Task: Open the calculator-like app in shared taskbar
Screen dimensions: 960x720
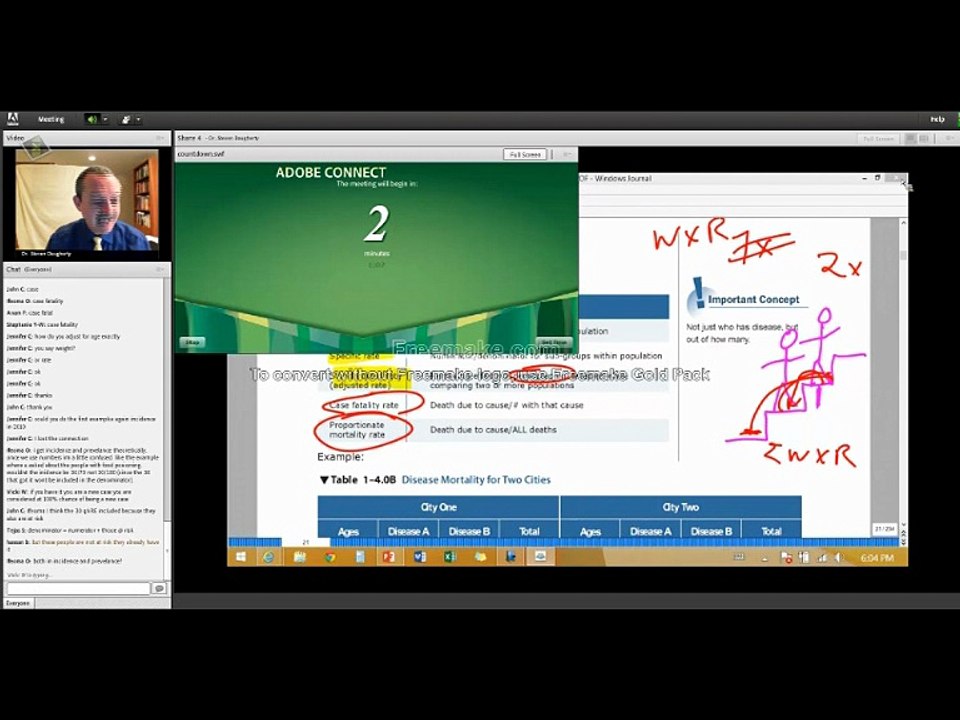Action: tap(359, 557)
